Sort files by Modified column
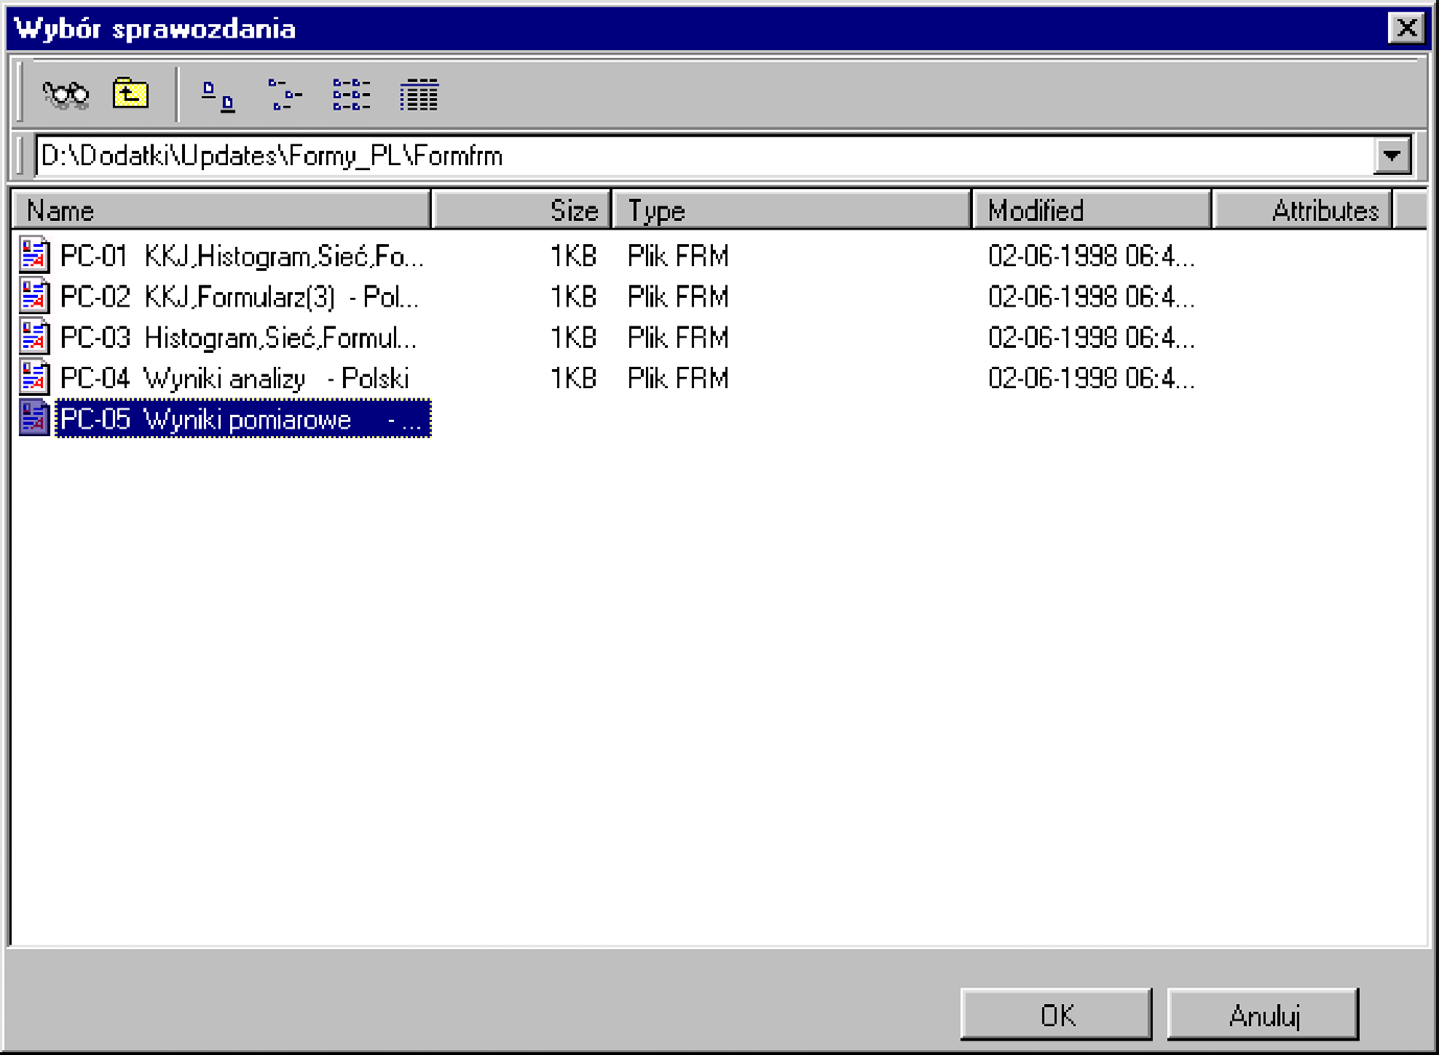Screen dimensions: 1439x1055 1091,210
